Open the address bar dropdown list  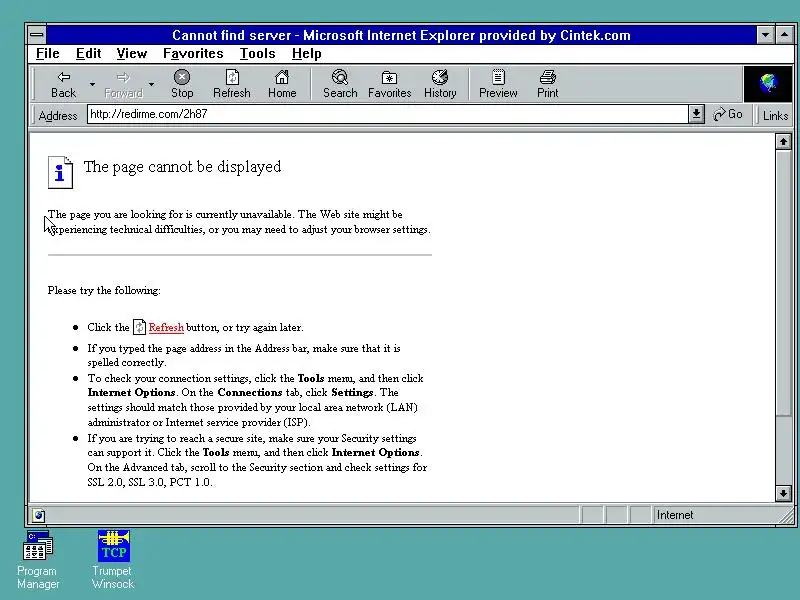click(x=696, y=114)
